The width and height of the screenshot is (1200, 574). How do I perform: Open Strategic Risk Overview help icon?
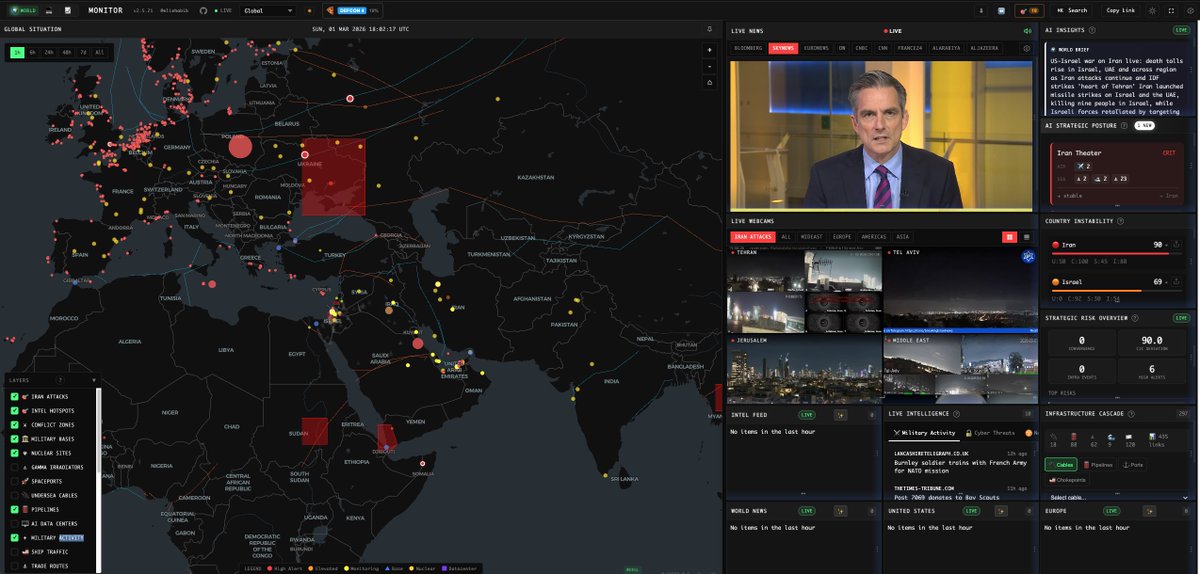pos(1134,318)
